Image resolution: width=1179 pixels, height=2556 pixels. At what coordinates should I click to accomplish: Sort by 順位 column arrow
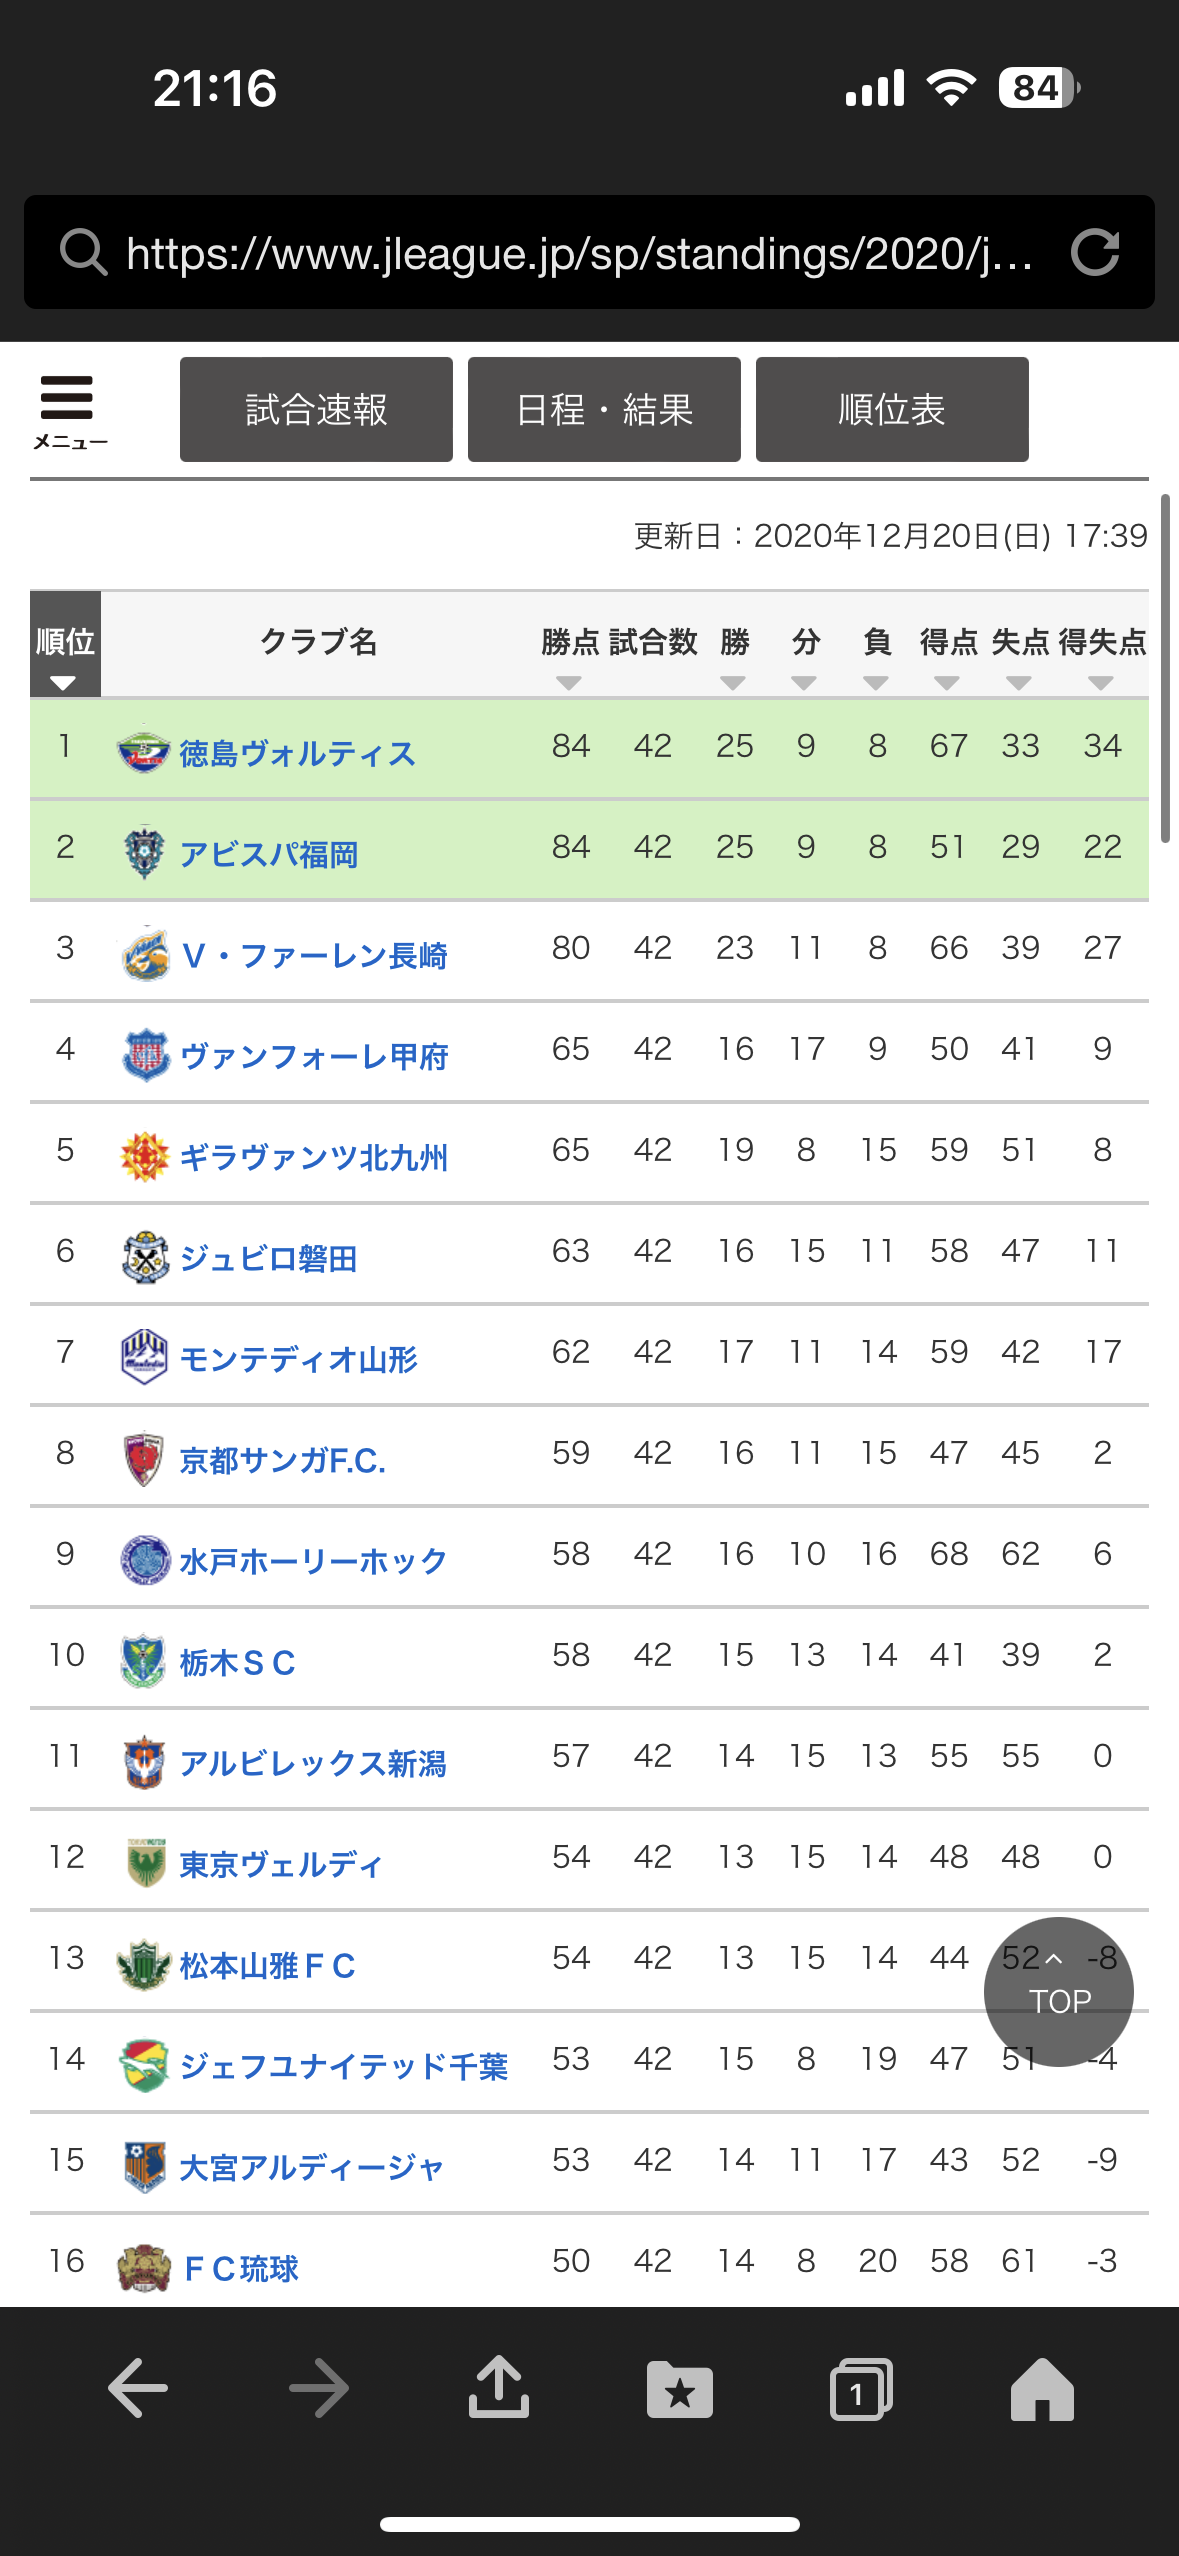pos(63,683)
